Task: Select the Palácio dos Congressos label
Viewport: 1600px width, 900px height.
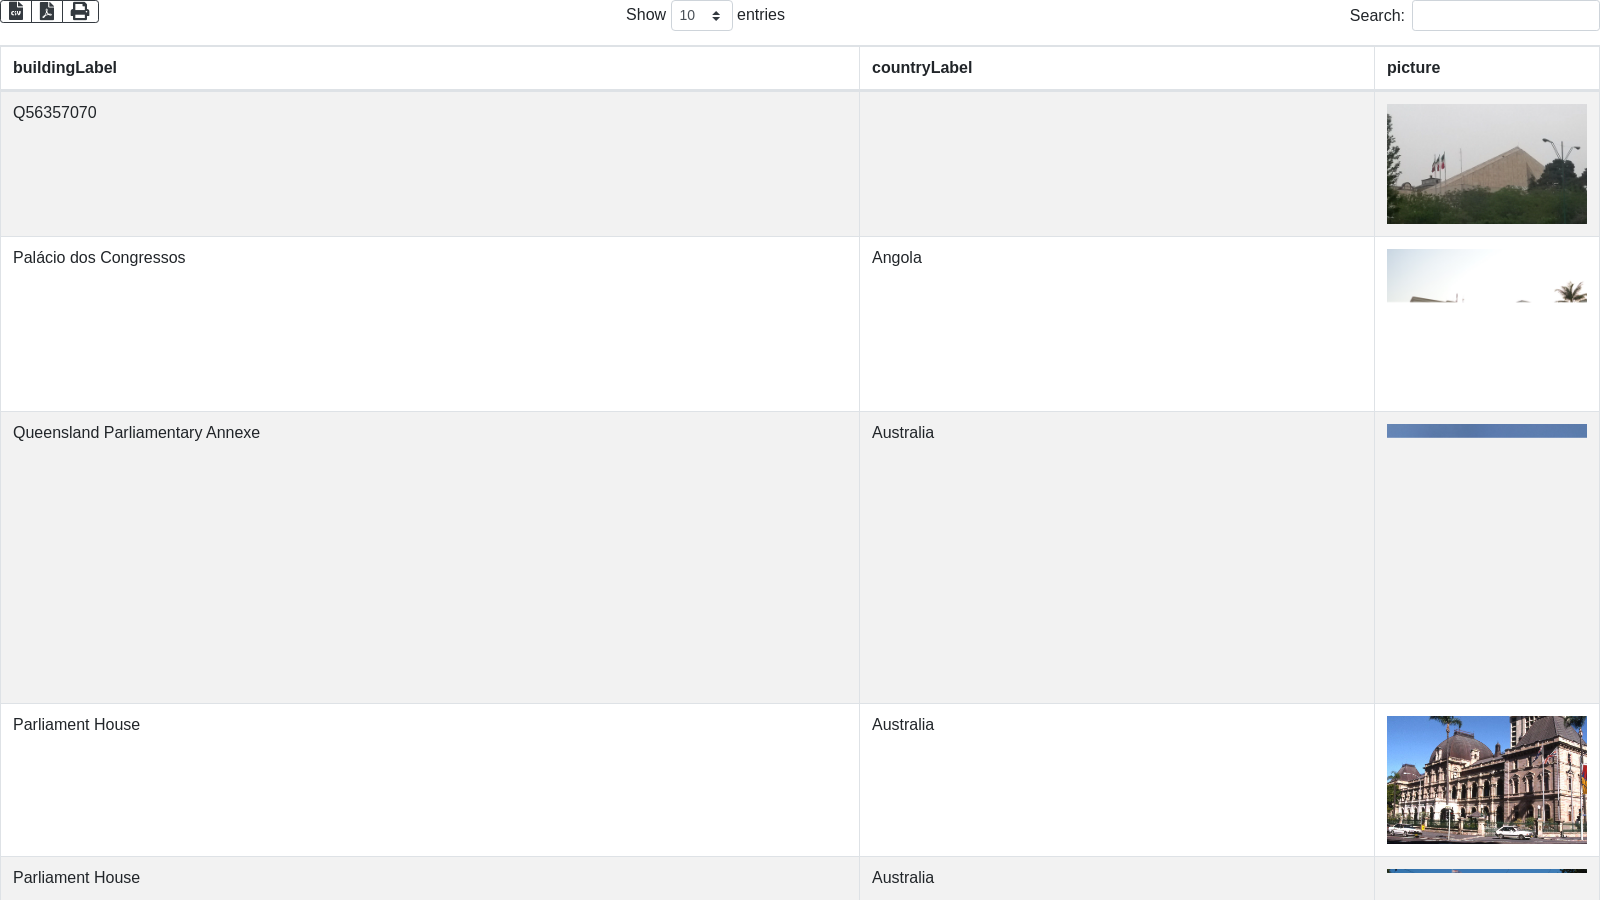Action: click(x=99, y=258)
